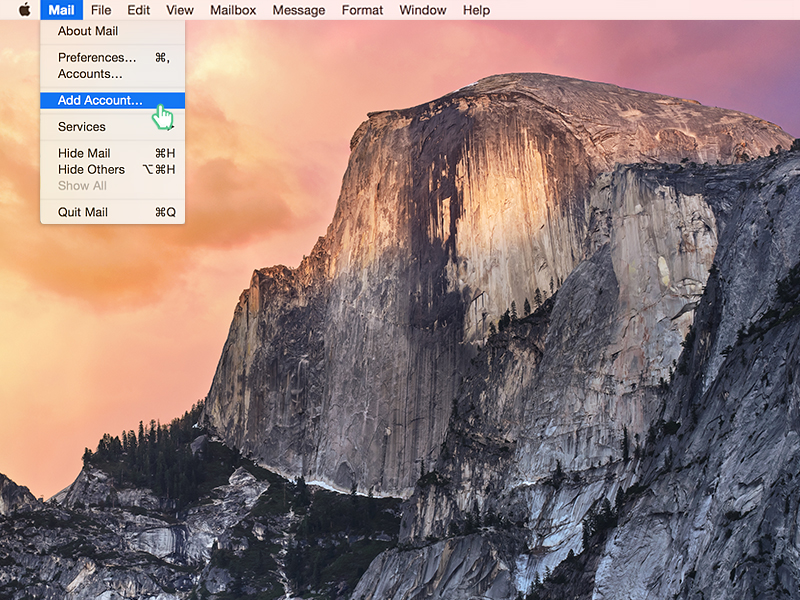Select Accounts… in the Mail menu
800x600 pixels.
(x=113, y=74)
